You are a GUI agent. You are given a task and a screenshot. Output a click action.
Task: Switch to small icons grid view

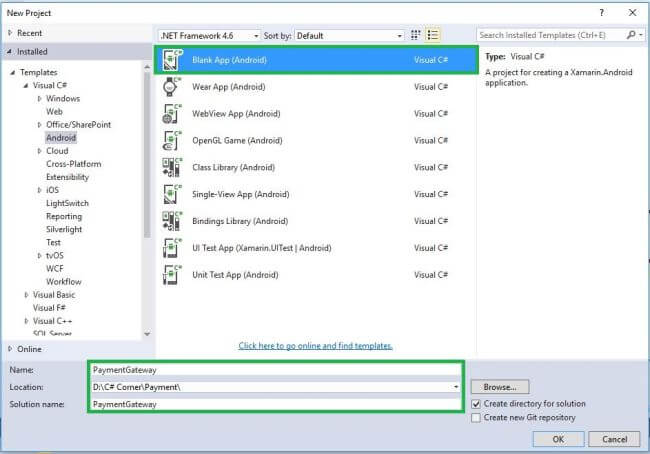tap(415, 35)
